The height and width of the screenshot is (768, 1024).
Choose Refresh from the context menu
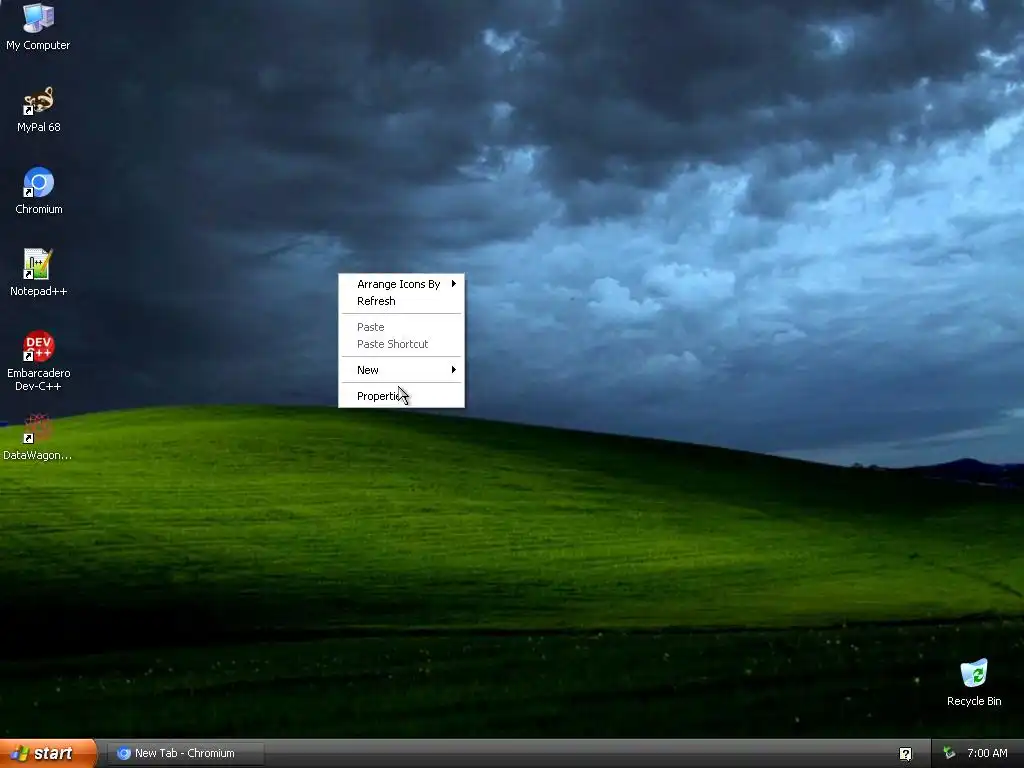tap(402, 301)
